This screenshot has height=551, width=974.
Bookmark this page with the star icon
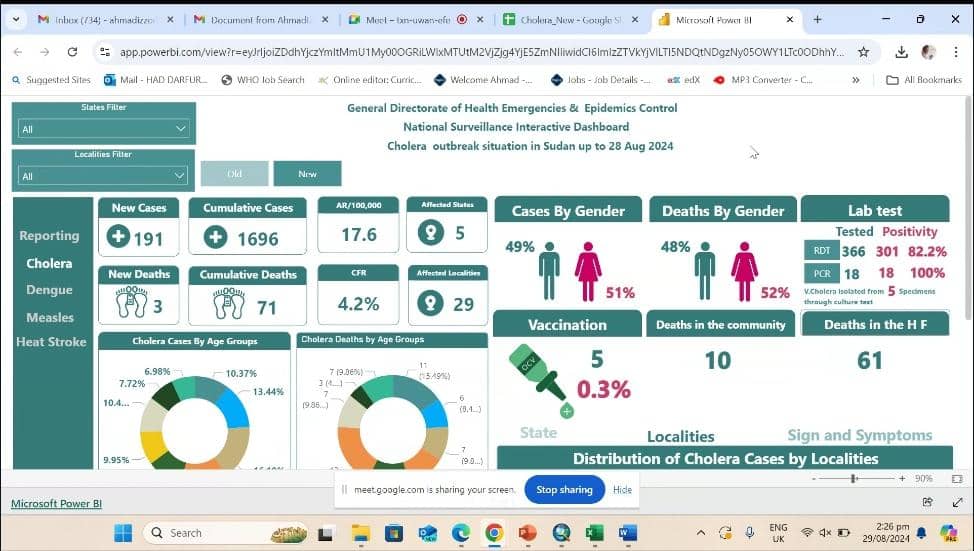863,52
